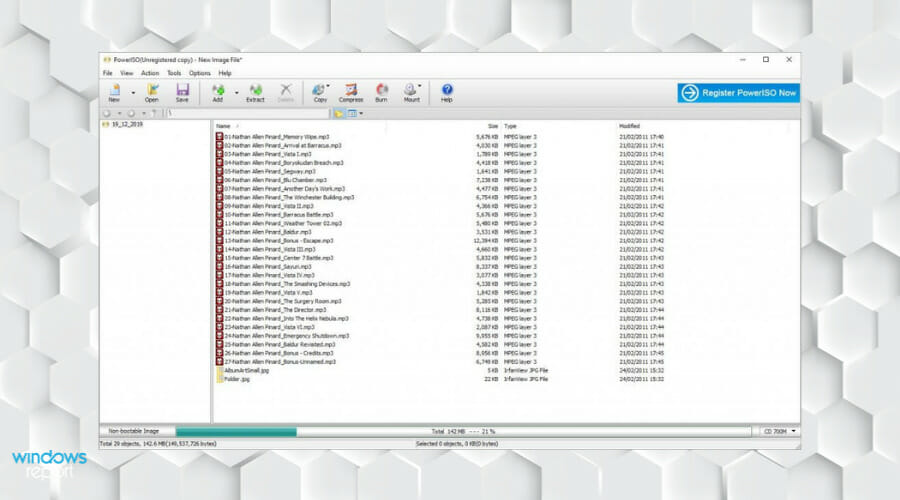
Task: Select 22-Nathan Allen Pinard_Into The Helix Nebula.mp3
Action: tap(286, 318)
